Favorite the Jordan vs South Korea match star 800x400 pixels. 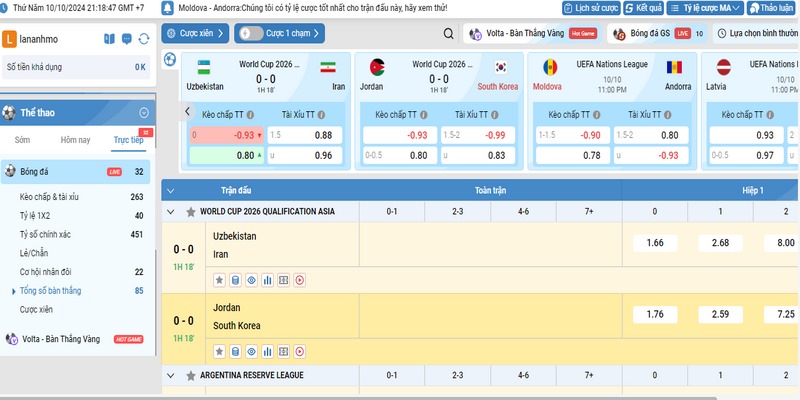pos(219,352)
